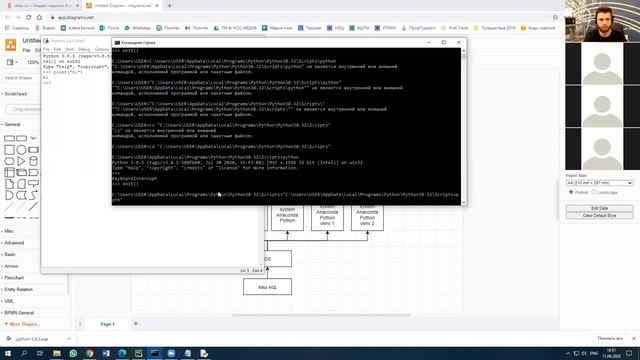Open the Python Shell Edit menu
The image size is (640, 360).
click(x=57, y=49)
